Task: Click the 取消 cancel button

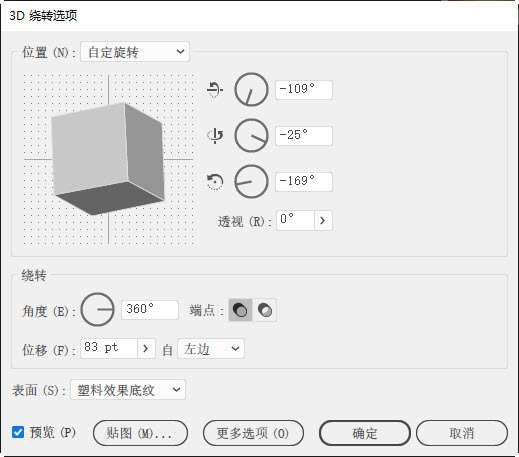Action: (462, 433)
